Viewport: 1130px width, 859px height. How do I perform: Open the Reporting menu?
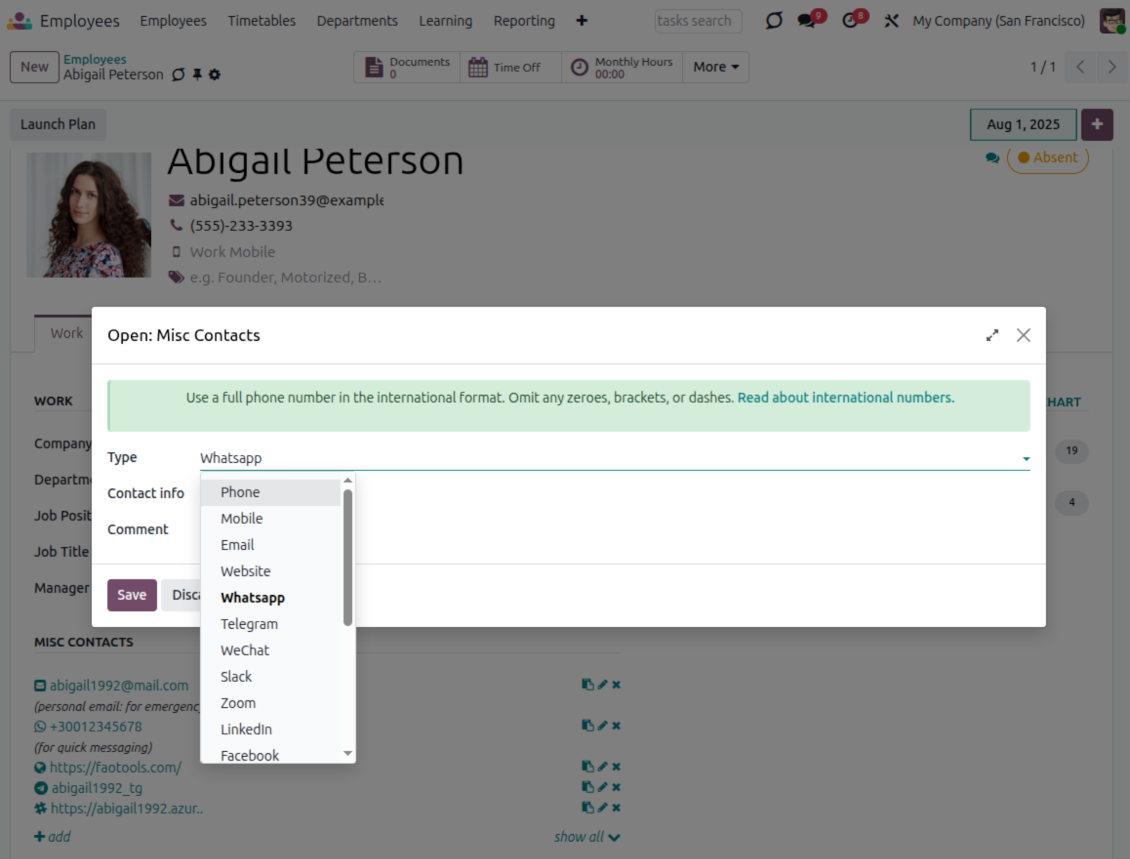click(x=524, y=21)
